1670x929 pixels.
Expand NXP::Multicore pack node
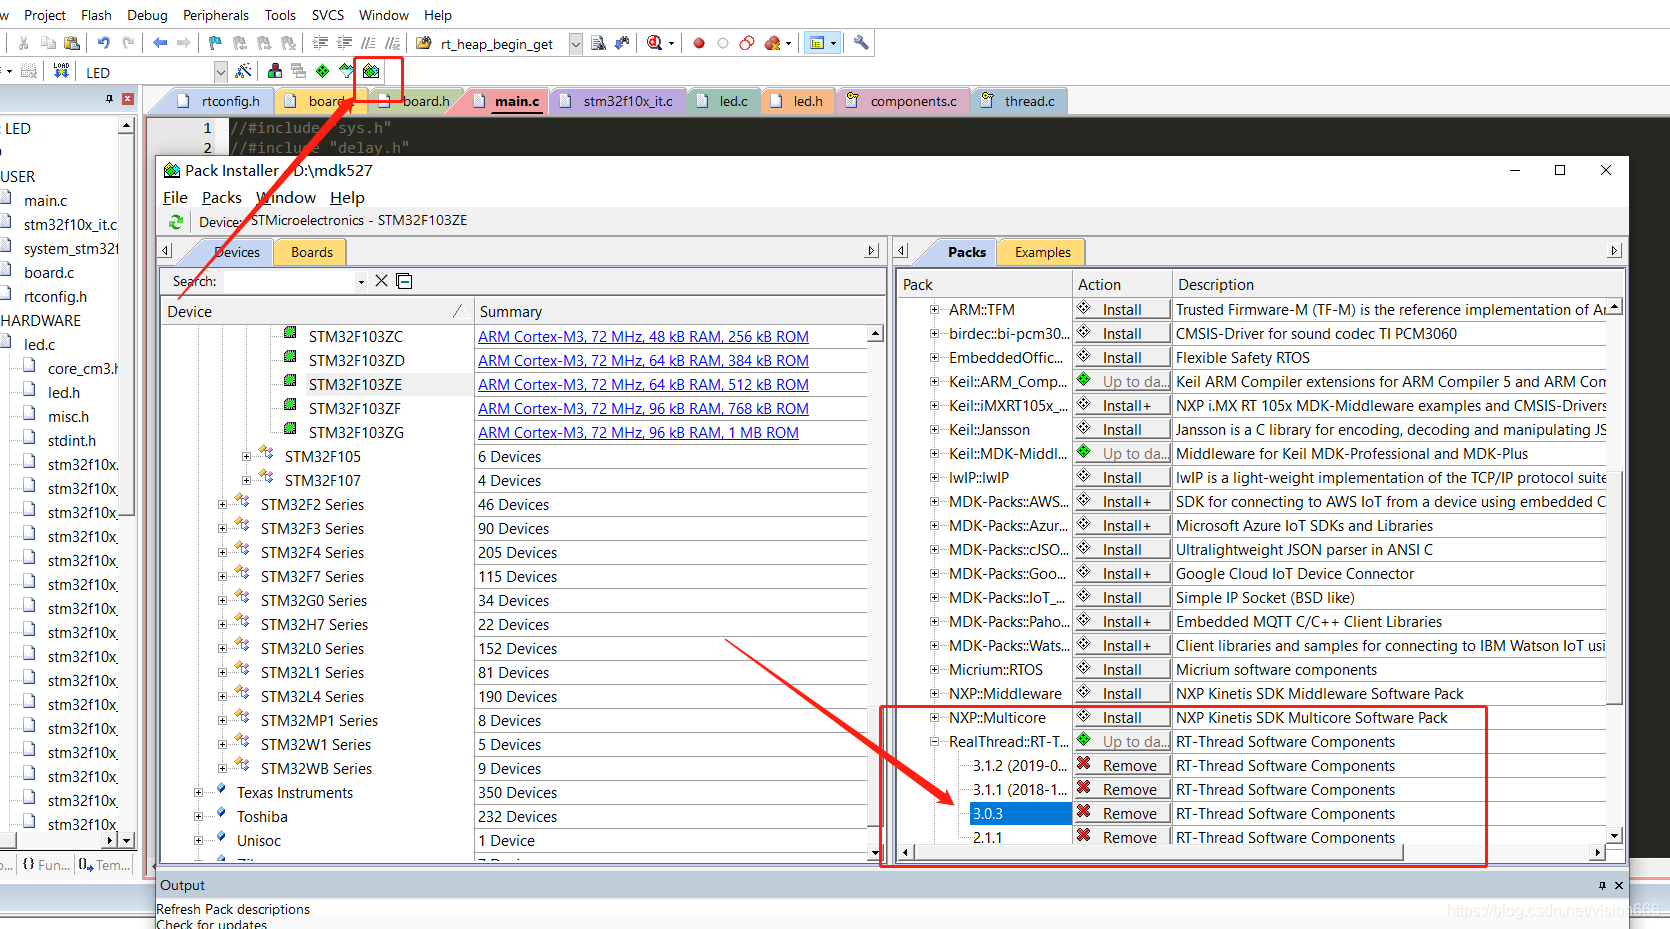click(x=934, y=718)
